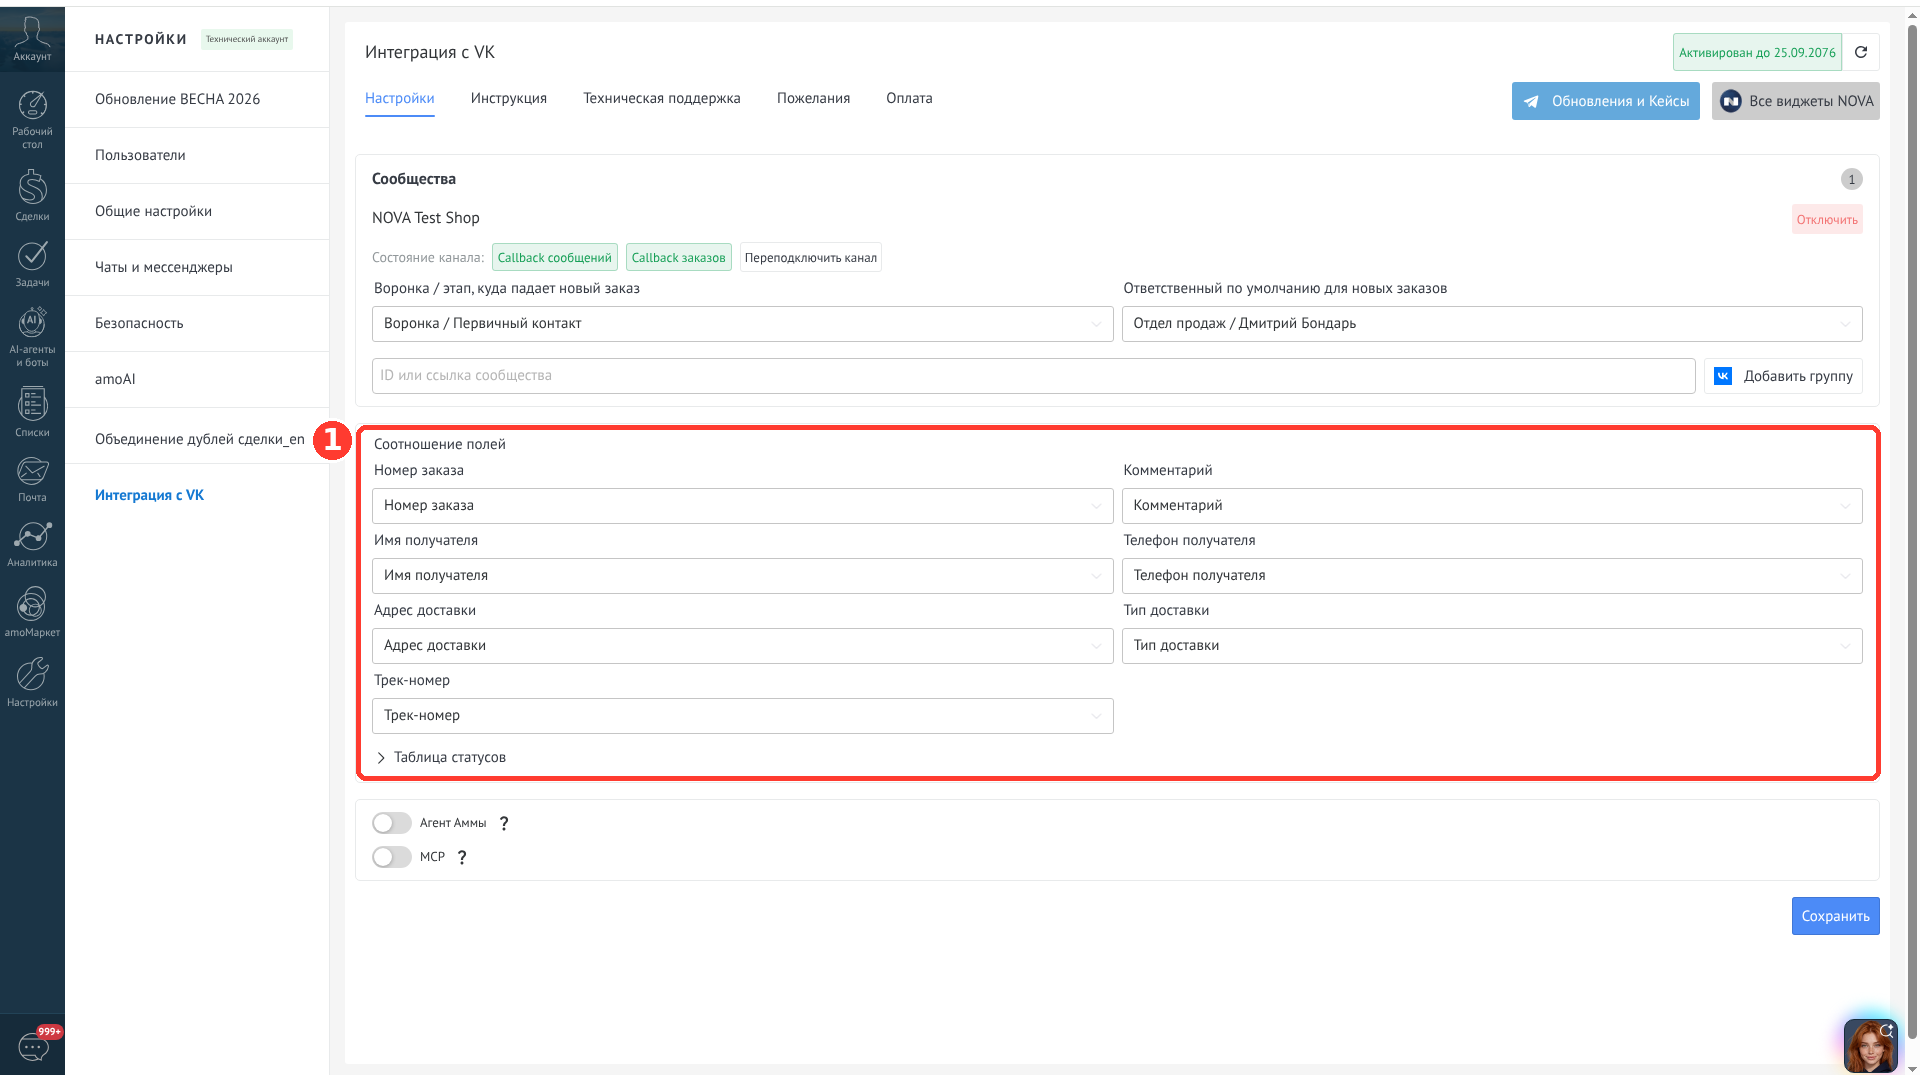Image resolution: width=1920 pixels, height=1075 pixels.
Task: Open amoМаркет marketplace icon
Action: click(32, 612)
